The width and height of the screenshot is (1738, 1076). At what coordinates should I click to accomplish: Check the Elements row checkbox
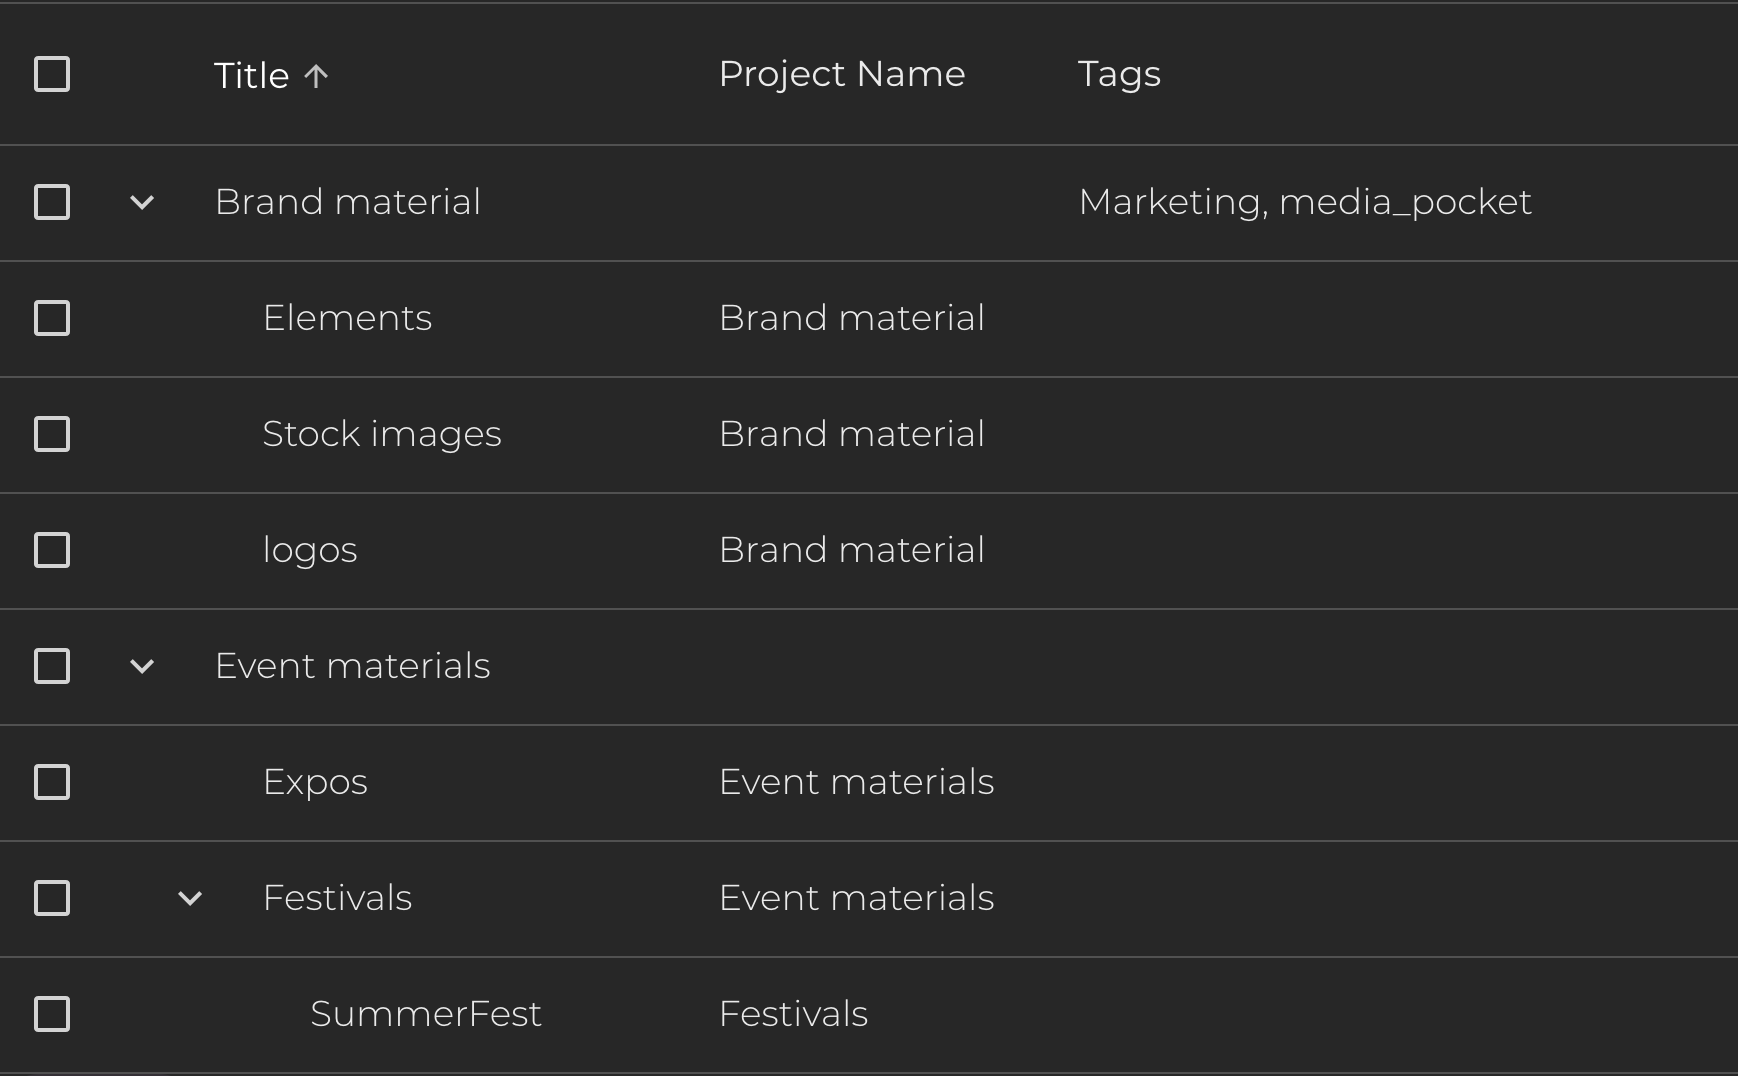(x=52, y=318)
